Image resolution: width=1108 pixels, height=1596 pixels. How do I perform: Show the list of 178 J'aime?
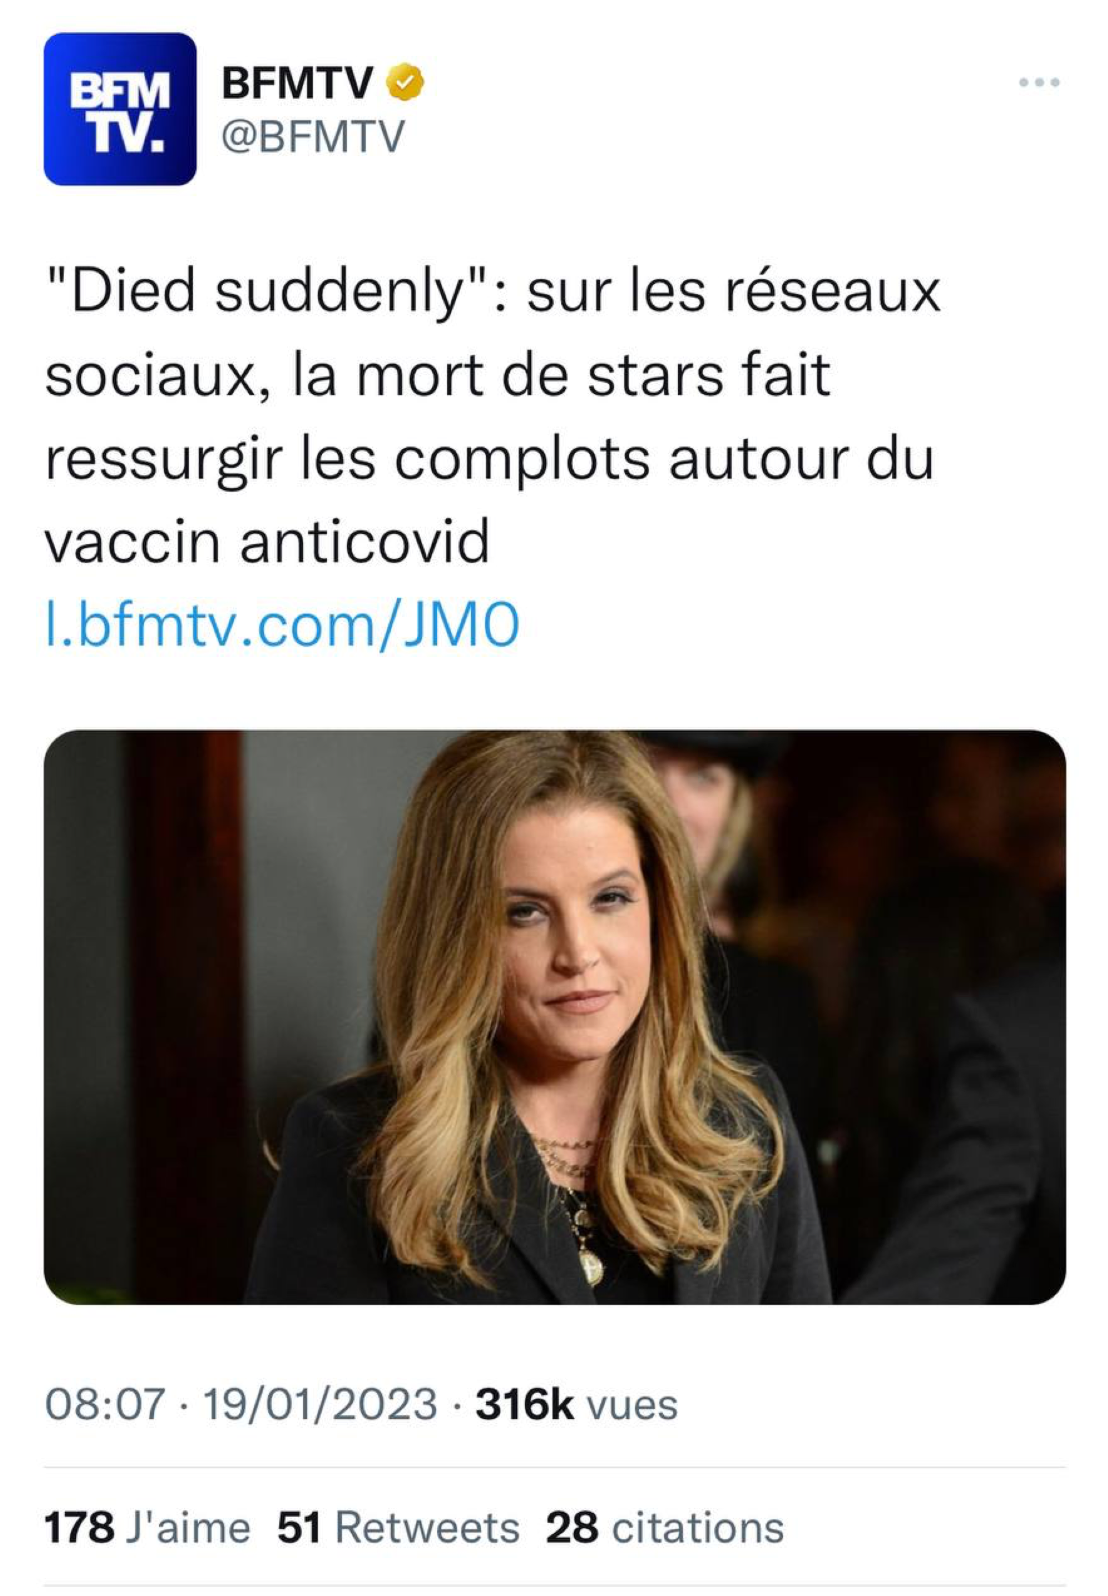[x=147, y=1528]
